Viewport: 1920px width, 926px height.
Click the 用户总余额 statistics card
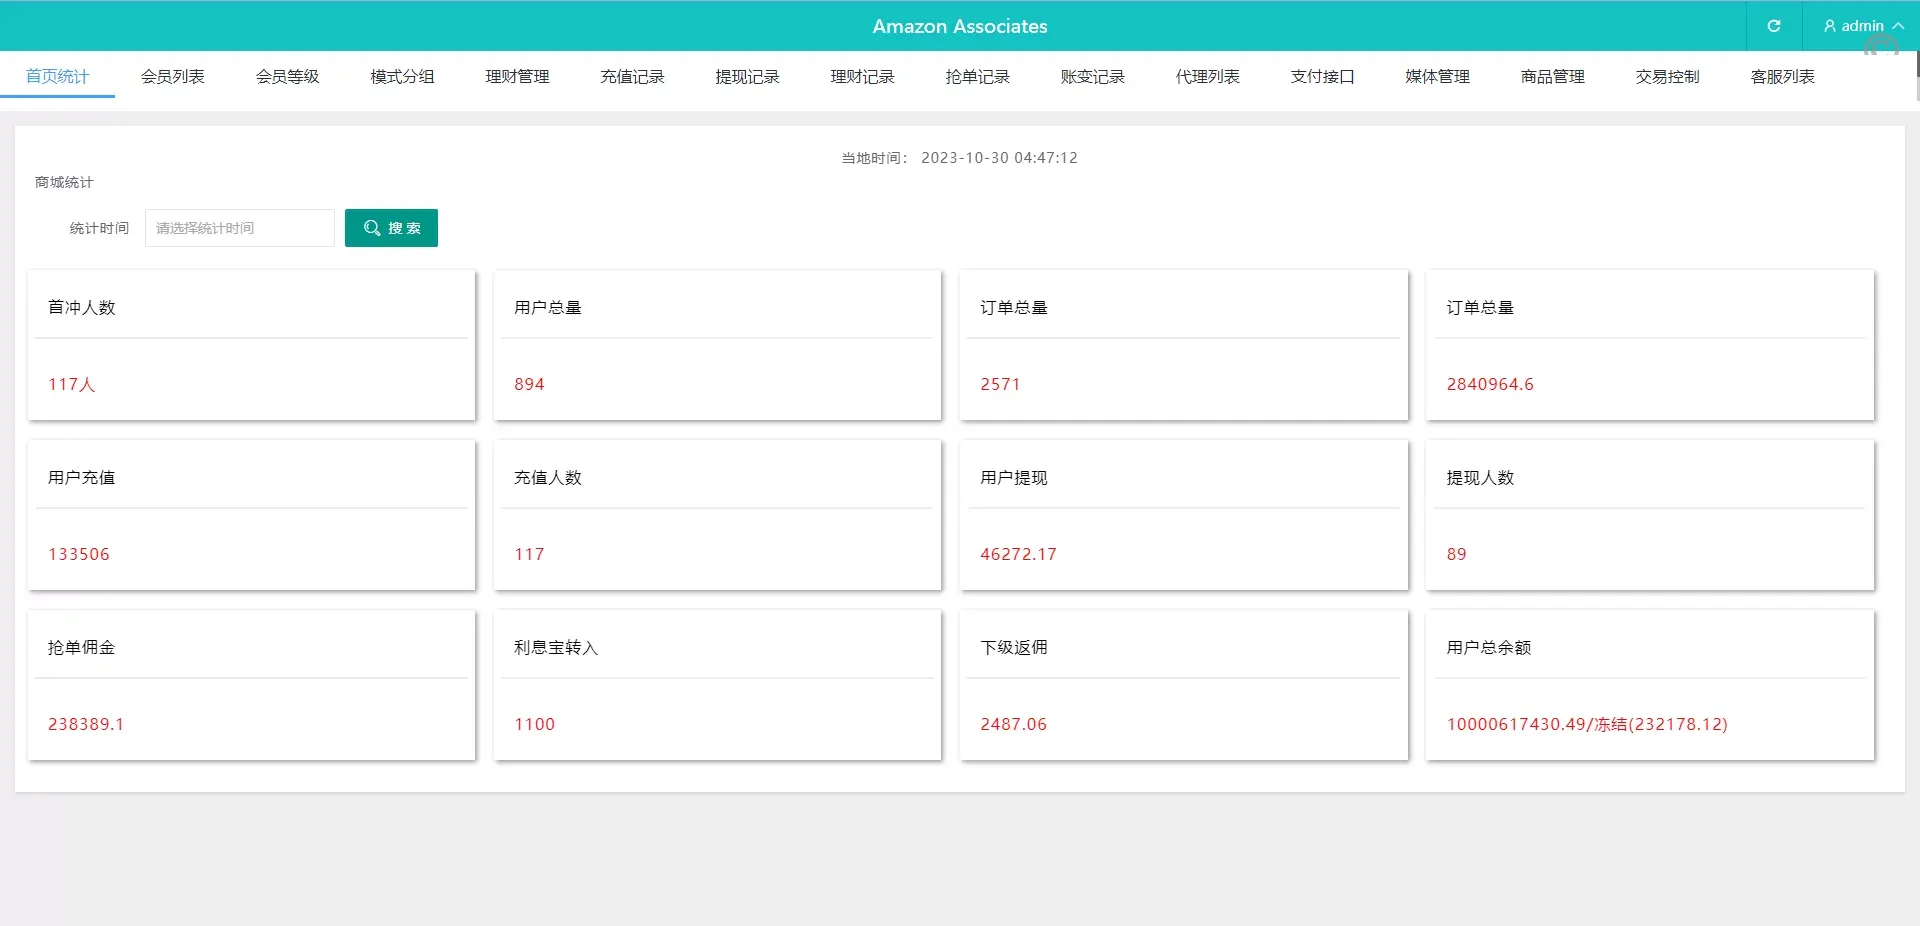[x=1649, y=685]
